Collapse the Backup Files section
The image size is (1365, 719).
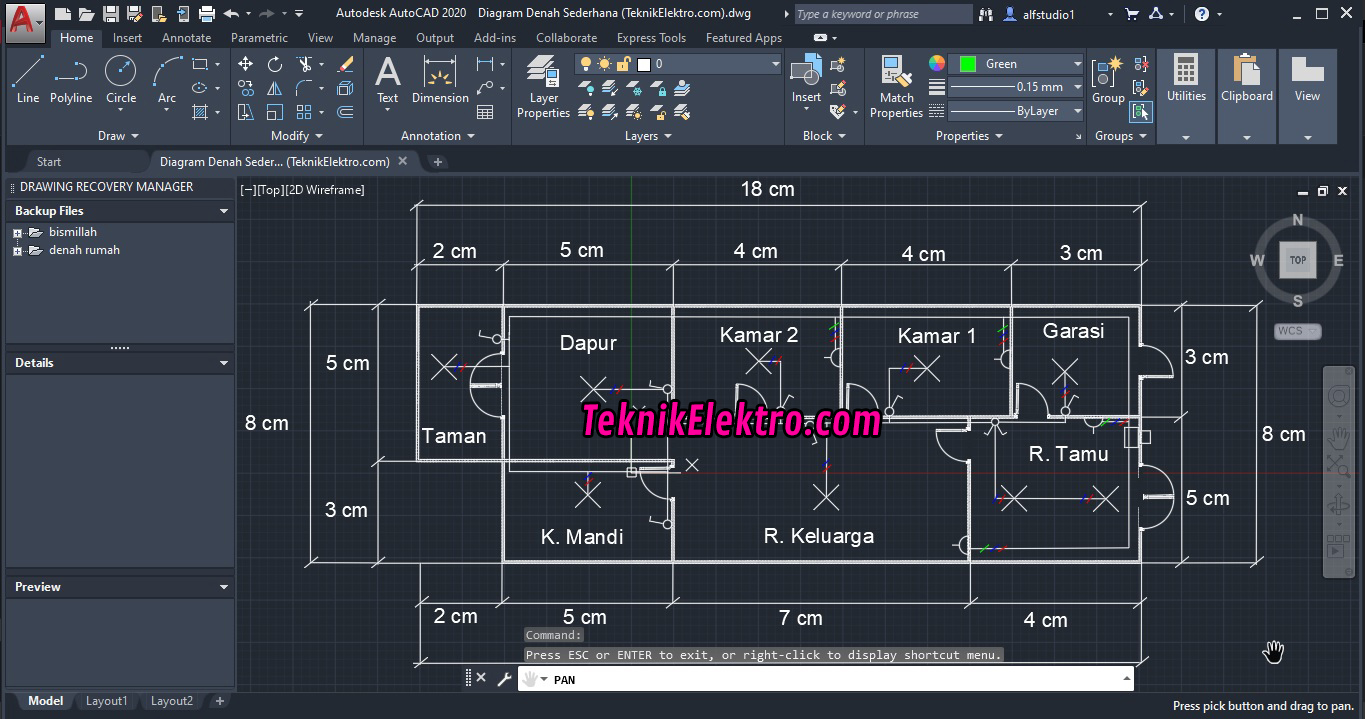[224, 211]
